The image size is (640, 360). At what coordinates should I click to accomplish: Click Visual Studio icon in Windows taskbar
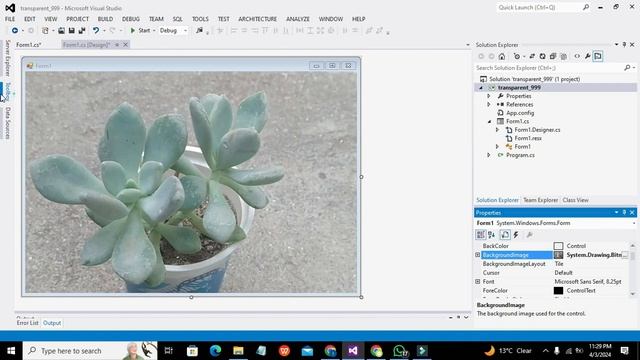coord(353,351)
